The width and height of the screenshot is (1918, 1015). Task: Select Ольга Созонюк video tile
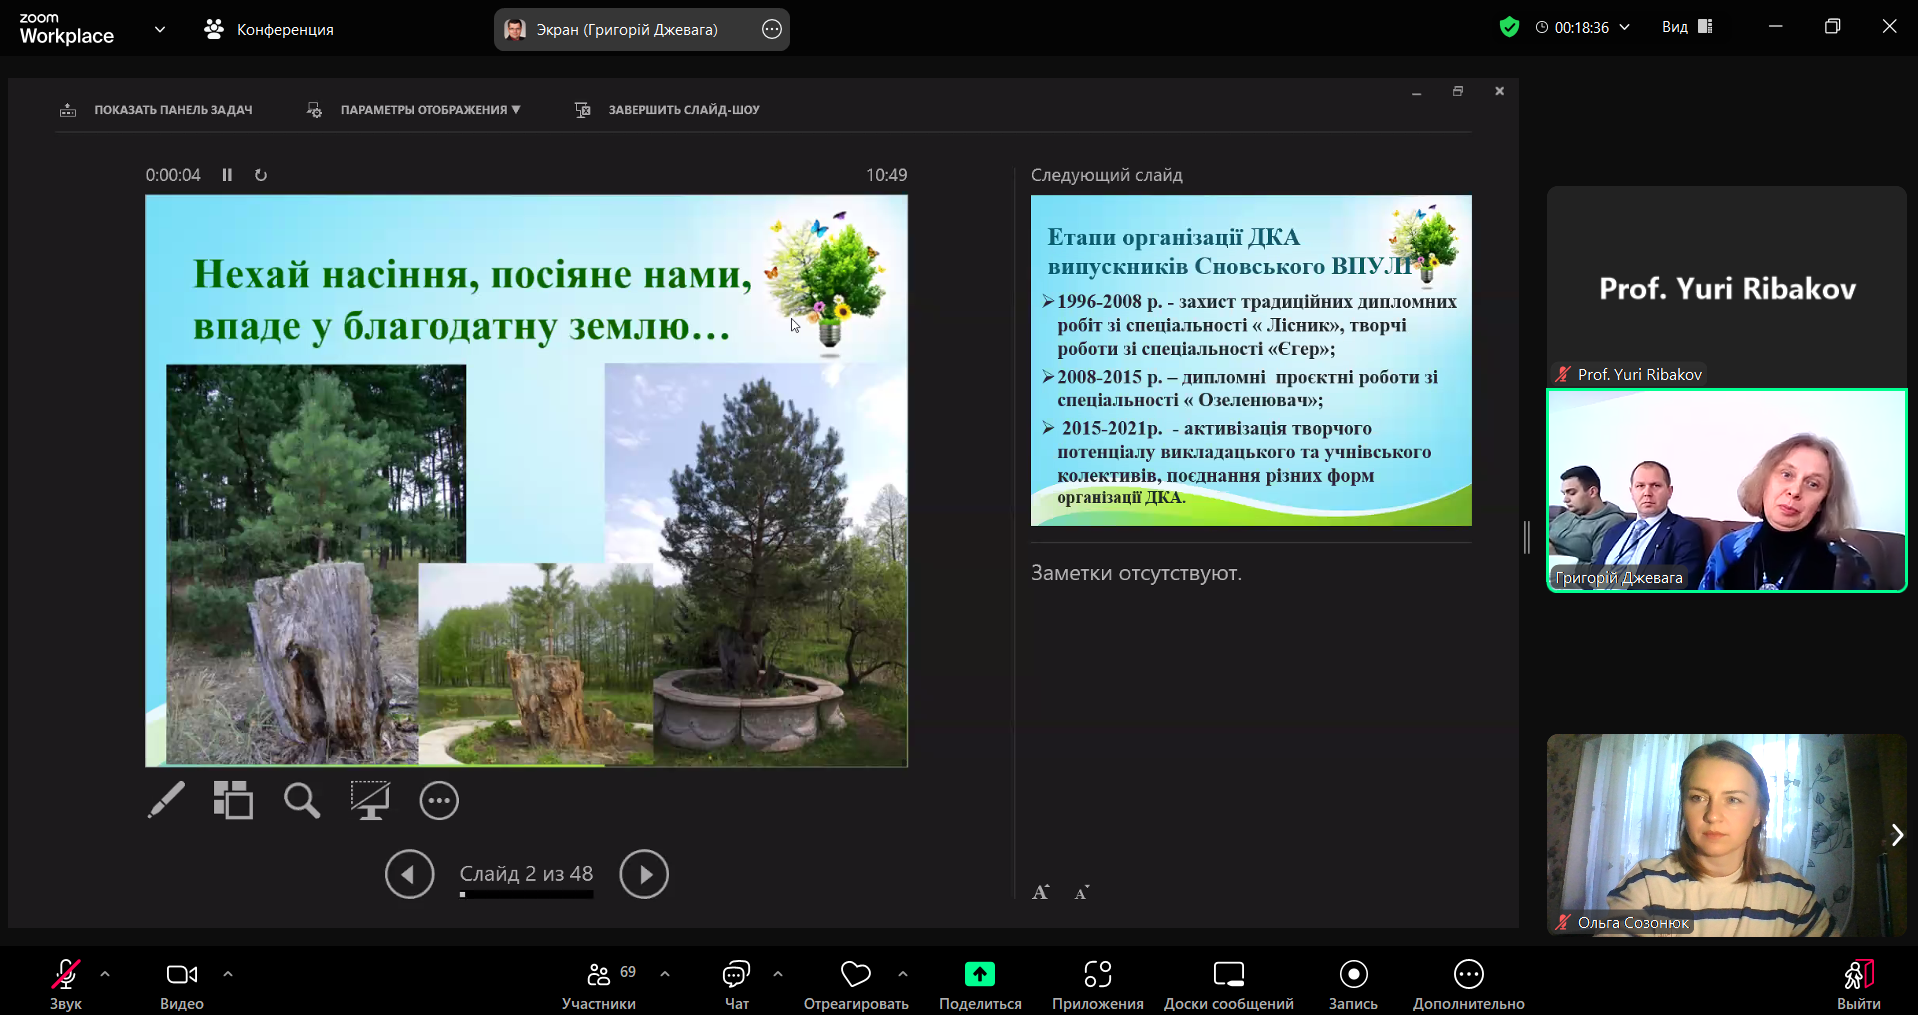(1727, 835)
